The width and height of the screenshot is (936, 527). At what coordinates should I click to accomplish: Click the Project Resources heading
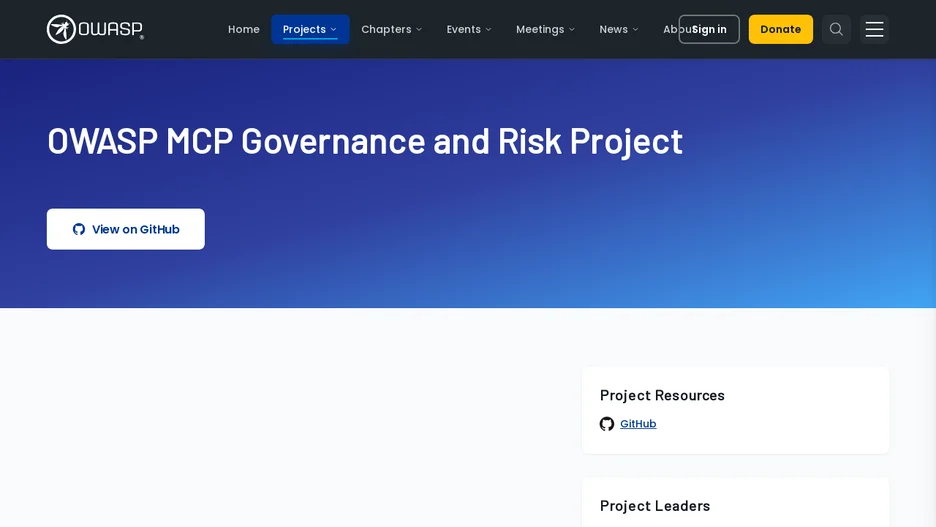(662, 395)
